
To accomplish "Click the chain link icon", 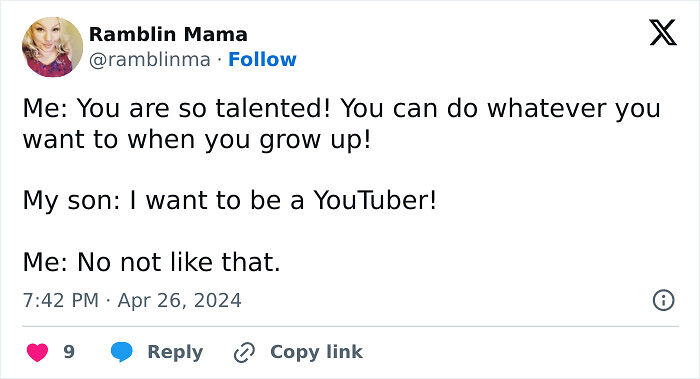I will tap(244, 352).
